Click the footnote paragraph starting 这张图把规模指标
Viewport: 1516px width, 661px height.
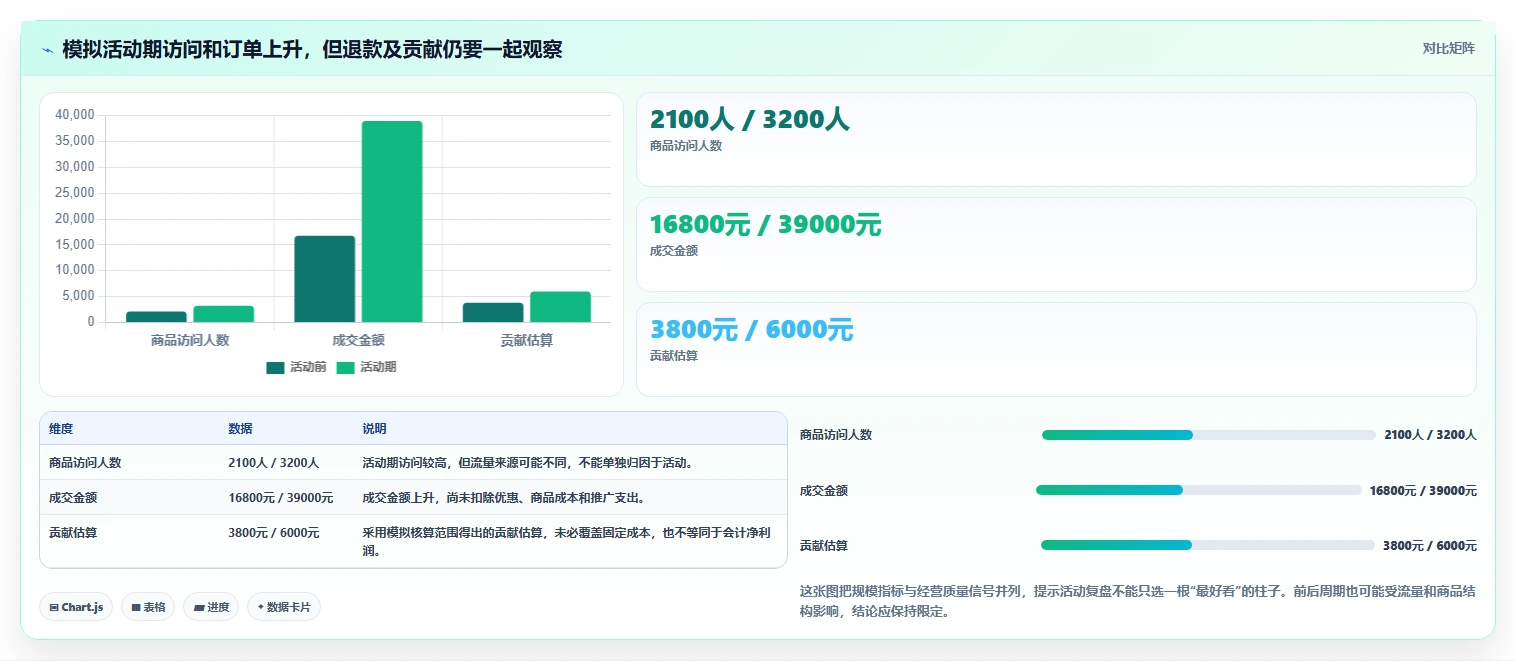coord(1138,601)
